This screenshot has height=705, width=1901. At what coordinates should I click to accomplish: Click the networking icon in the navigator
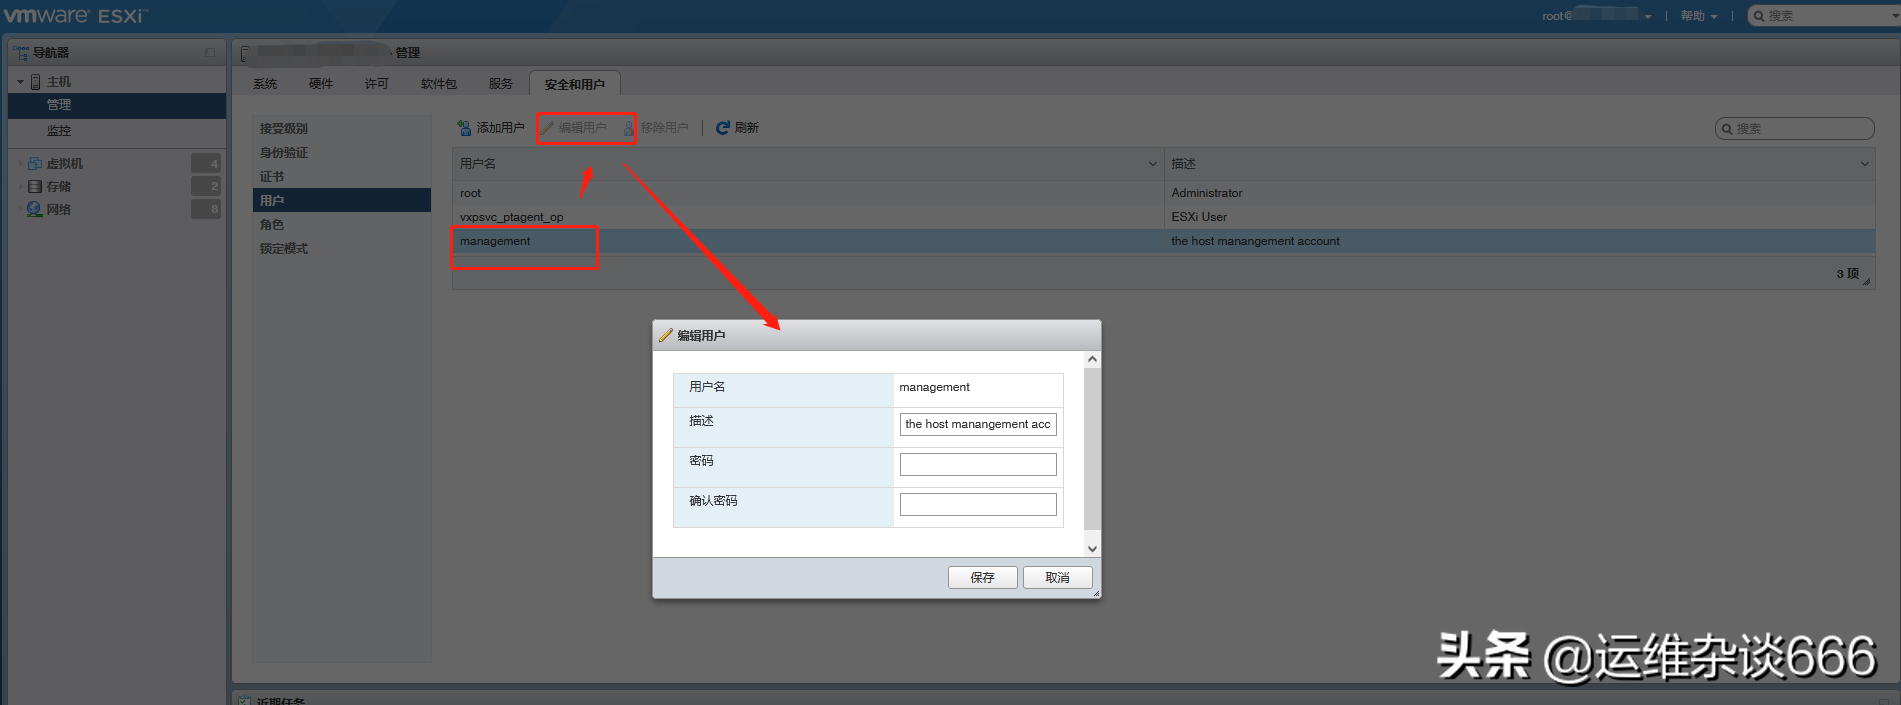pos(35,209)
